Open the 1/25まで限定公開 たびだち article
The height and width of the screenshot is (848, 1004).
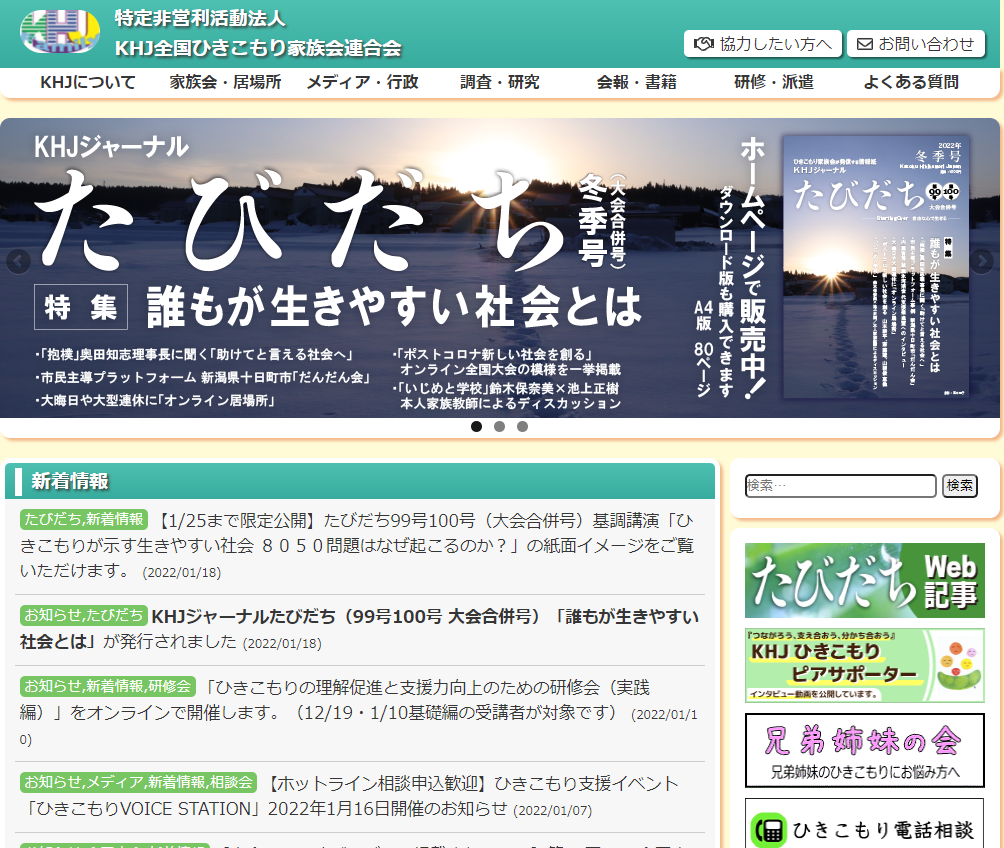click(357, 545)
